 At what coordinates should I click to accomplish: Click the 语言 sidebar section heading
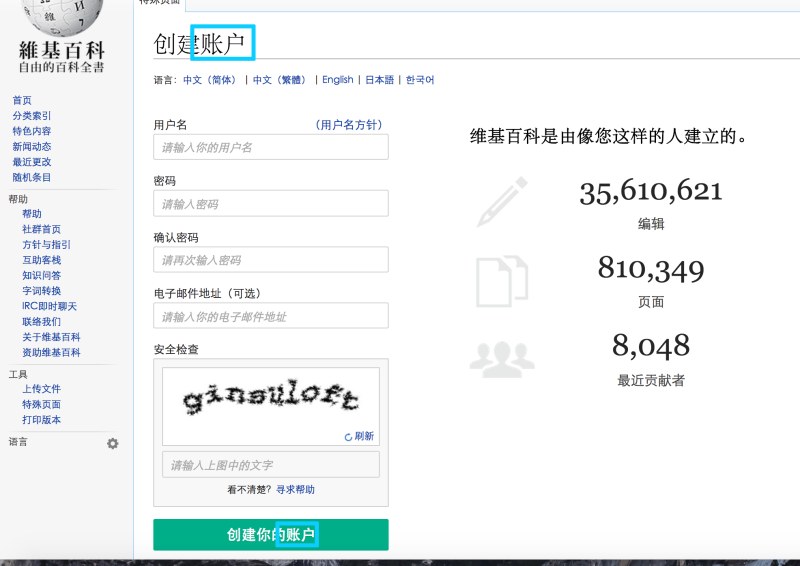point(18,442)
